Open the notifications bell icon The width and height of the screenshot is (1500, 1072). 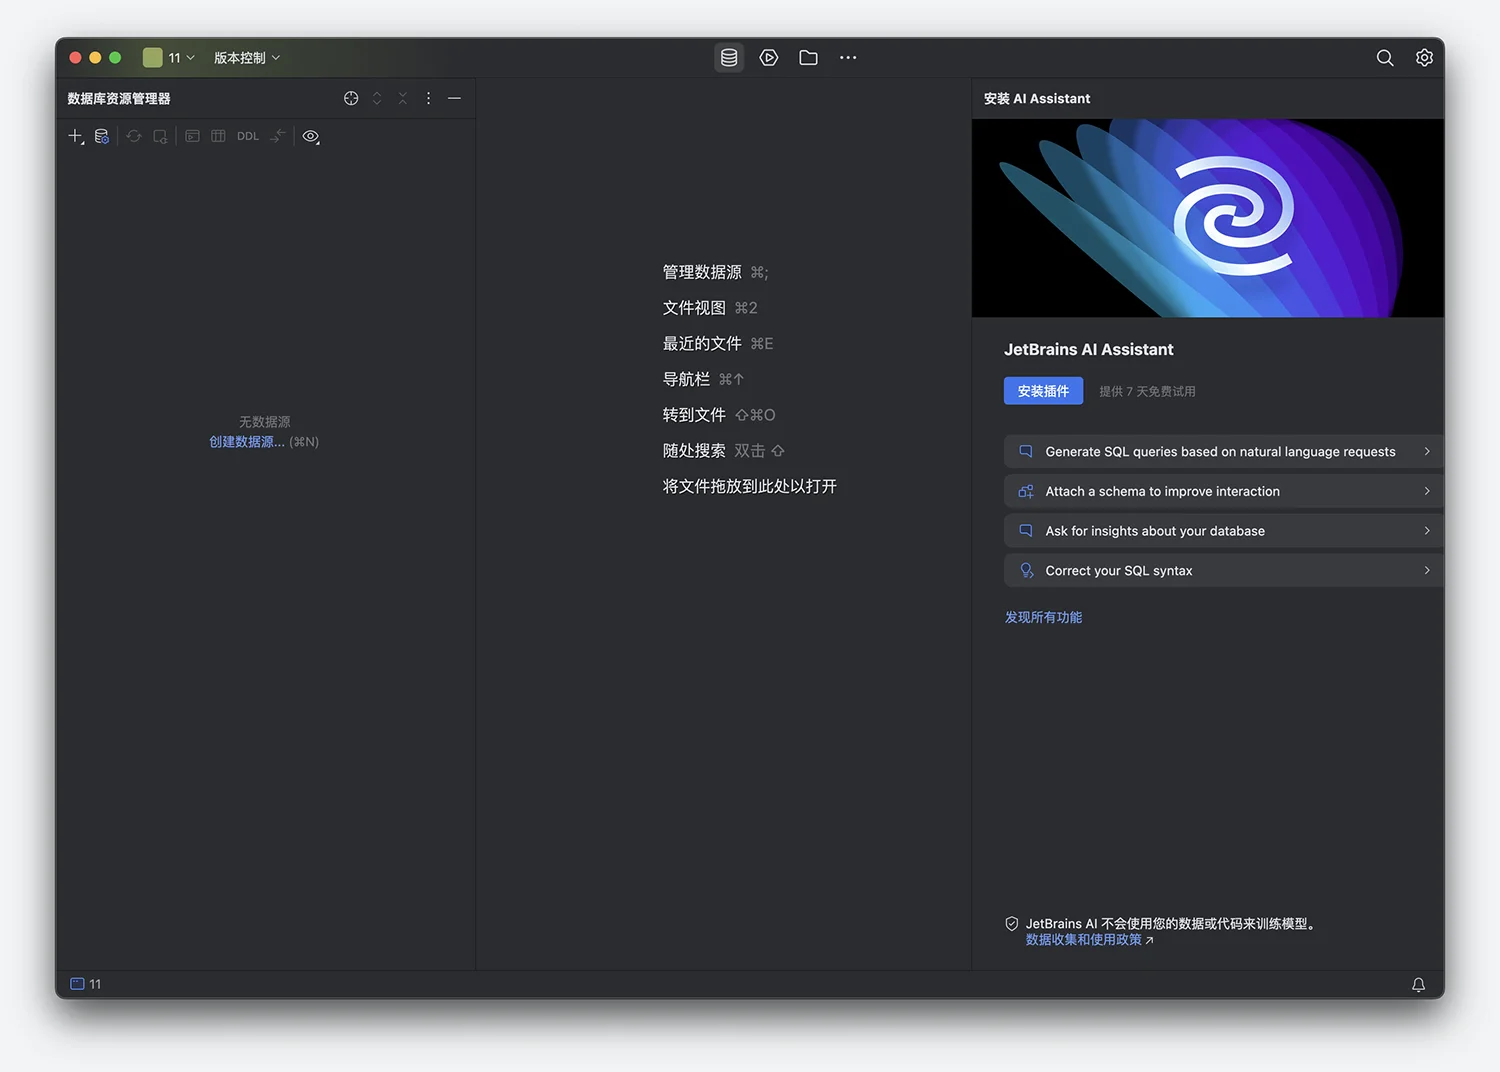(x=1418, y=985)
